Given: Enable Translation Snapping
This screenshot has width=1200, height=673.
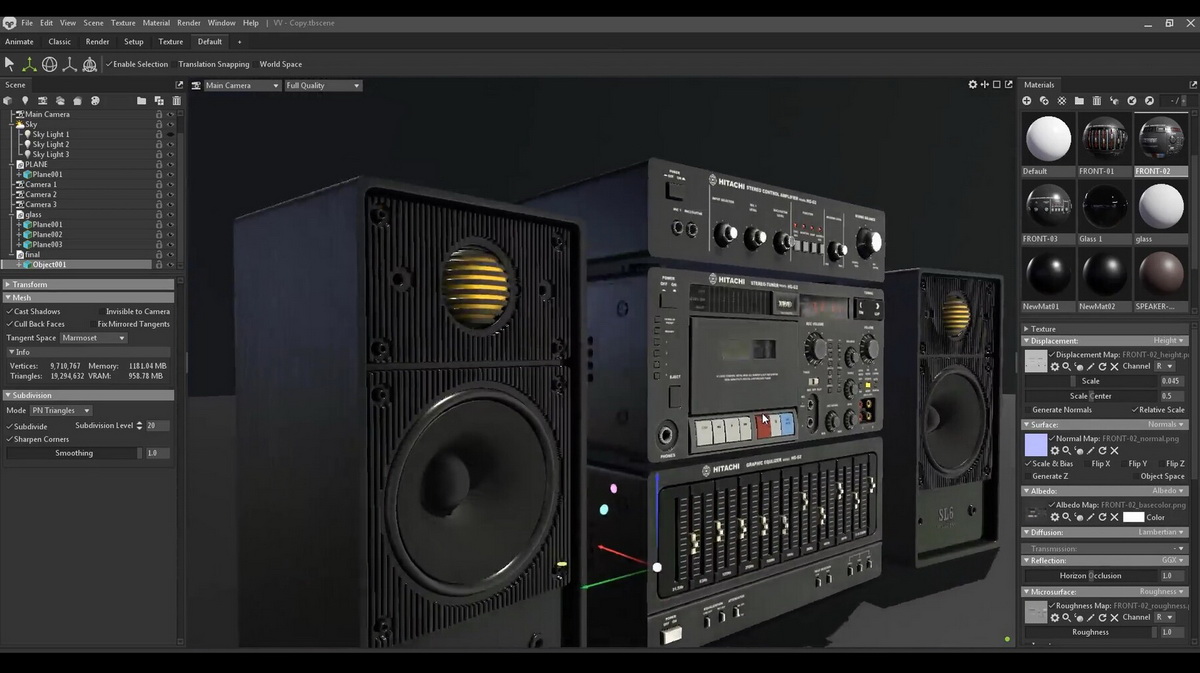Looking at the screenshot, I should click(x=213, y=64).
